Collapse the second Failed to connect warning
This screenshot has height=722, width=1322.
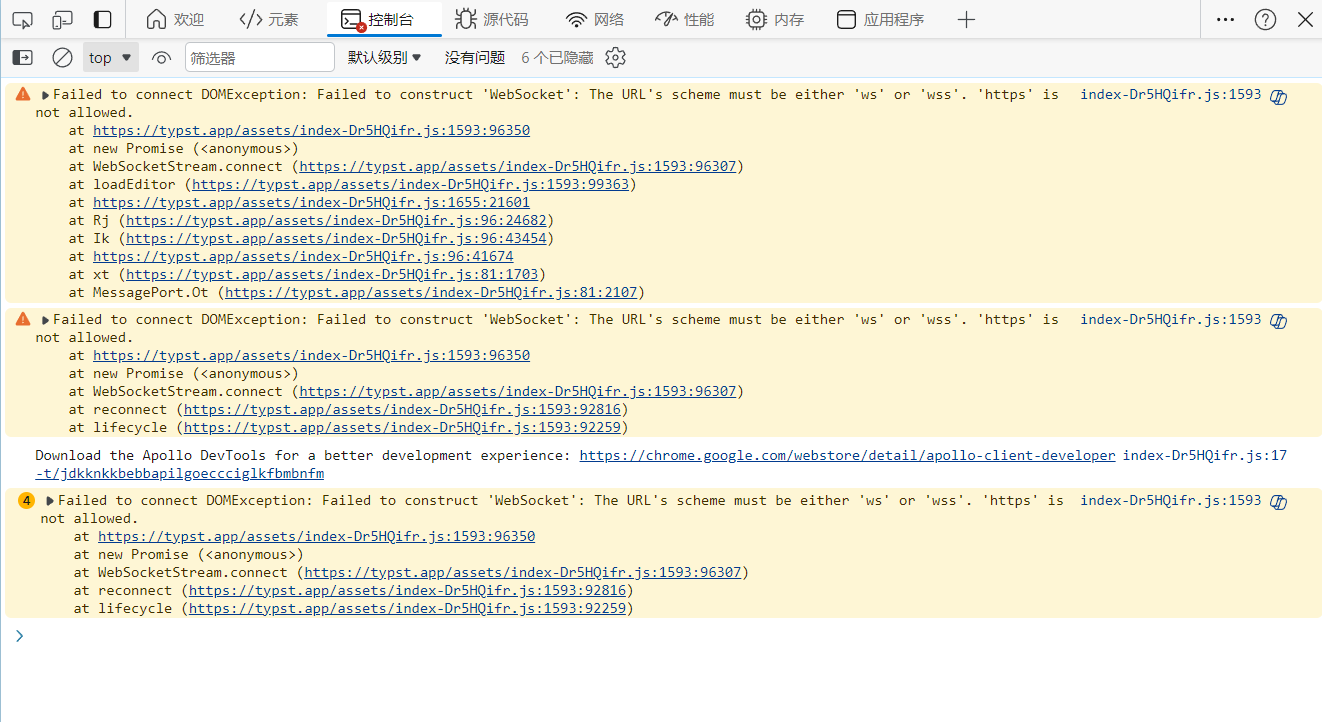46,320
